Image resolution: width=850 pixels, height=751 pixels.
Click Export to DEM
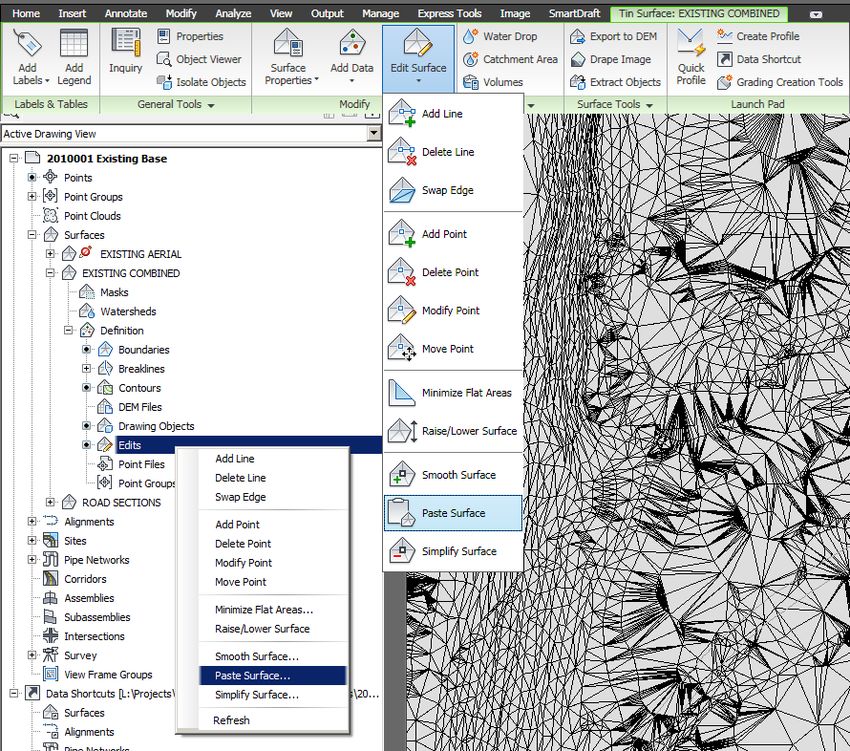coord(613,36)
